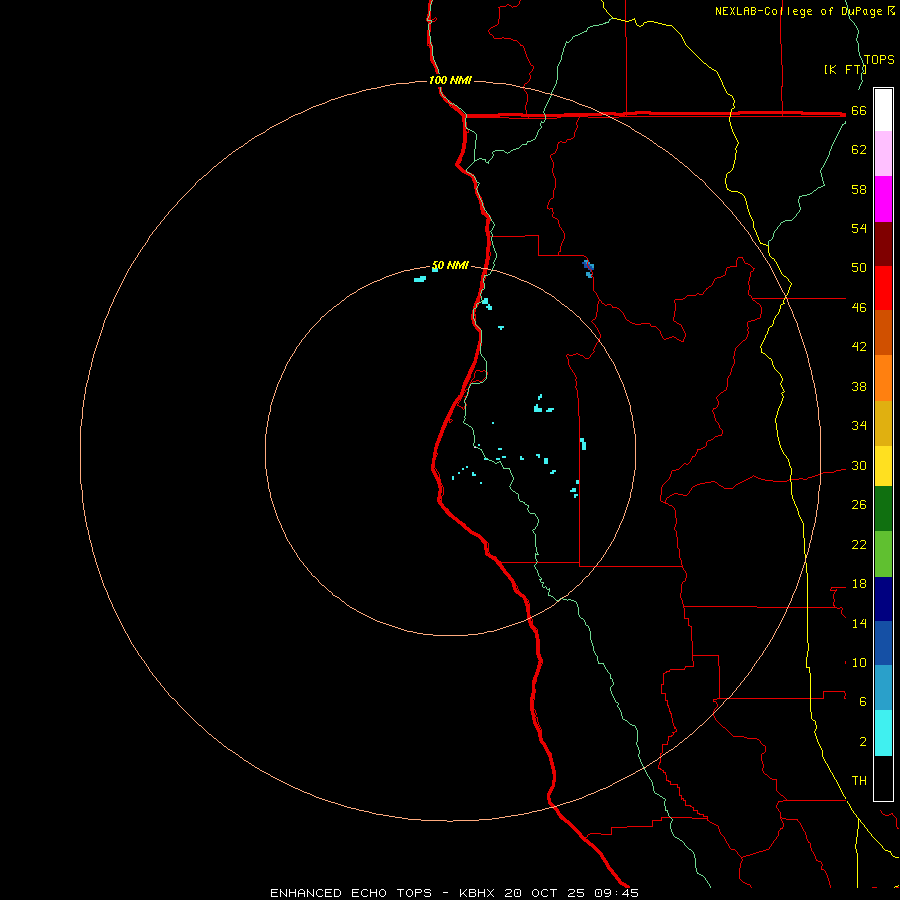Click the navy blue legend swatch
The image size is (900, 900).
[x=883, y=598]
